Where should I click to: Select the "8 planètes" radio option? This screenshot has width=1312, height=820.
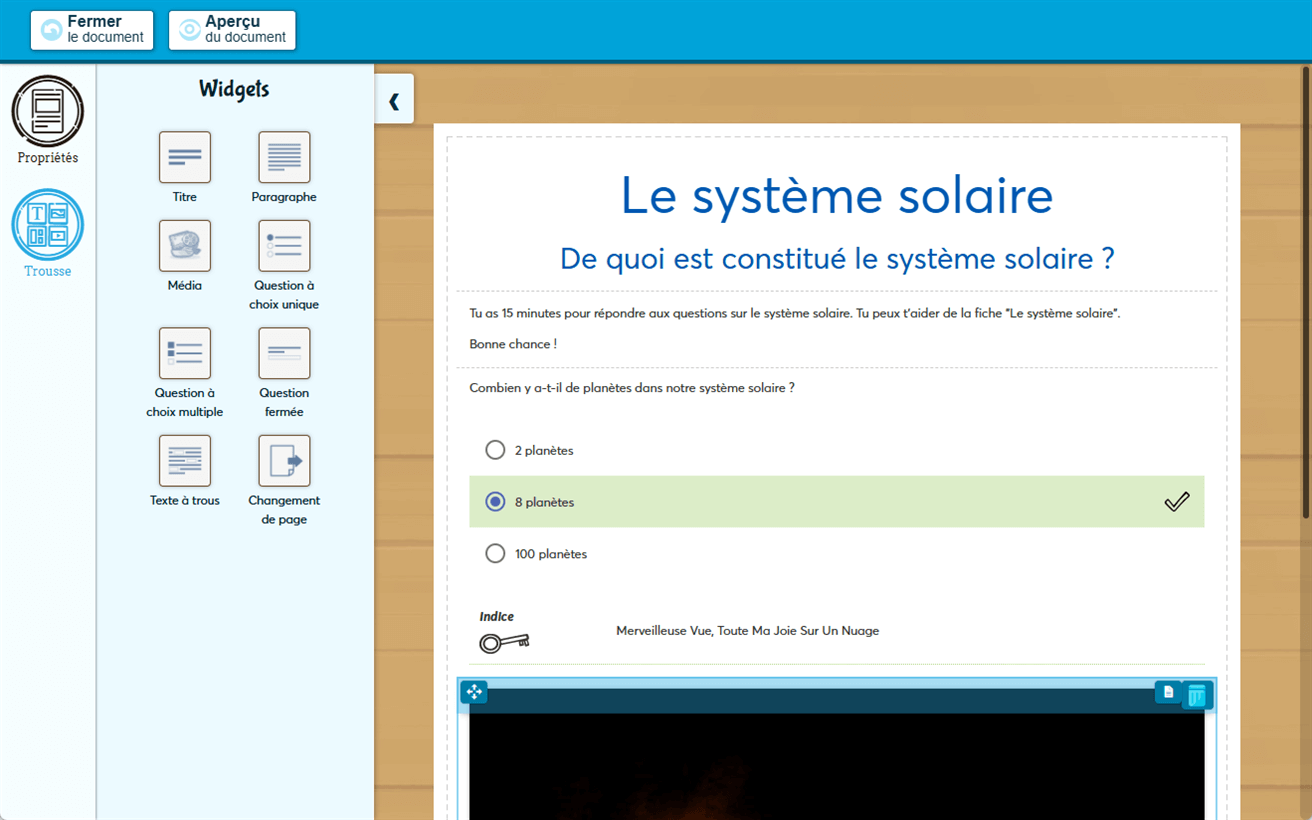click(495, 502)
